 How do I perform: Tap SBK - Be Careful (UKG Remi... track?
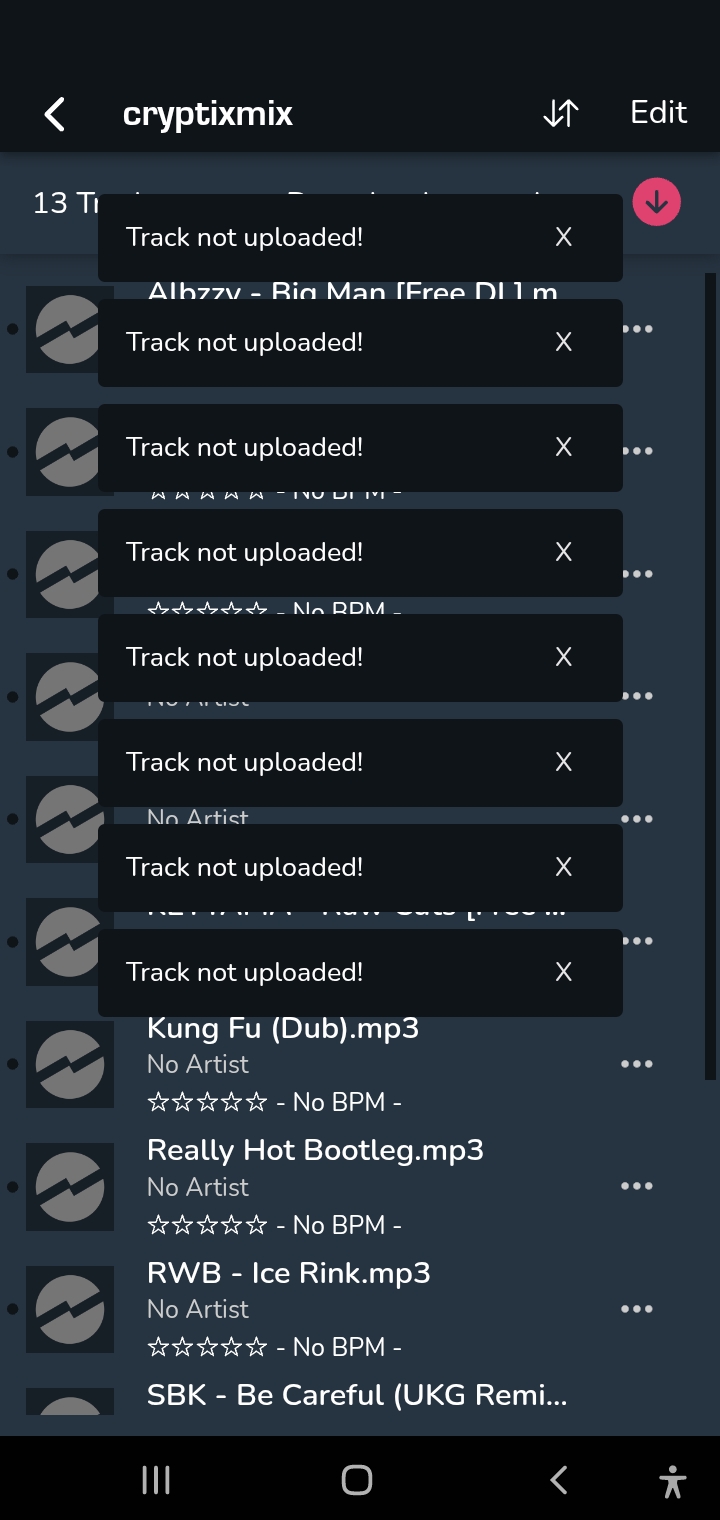pos(357,1395)
